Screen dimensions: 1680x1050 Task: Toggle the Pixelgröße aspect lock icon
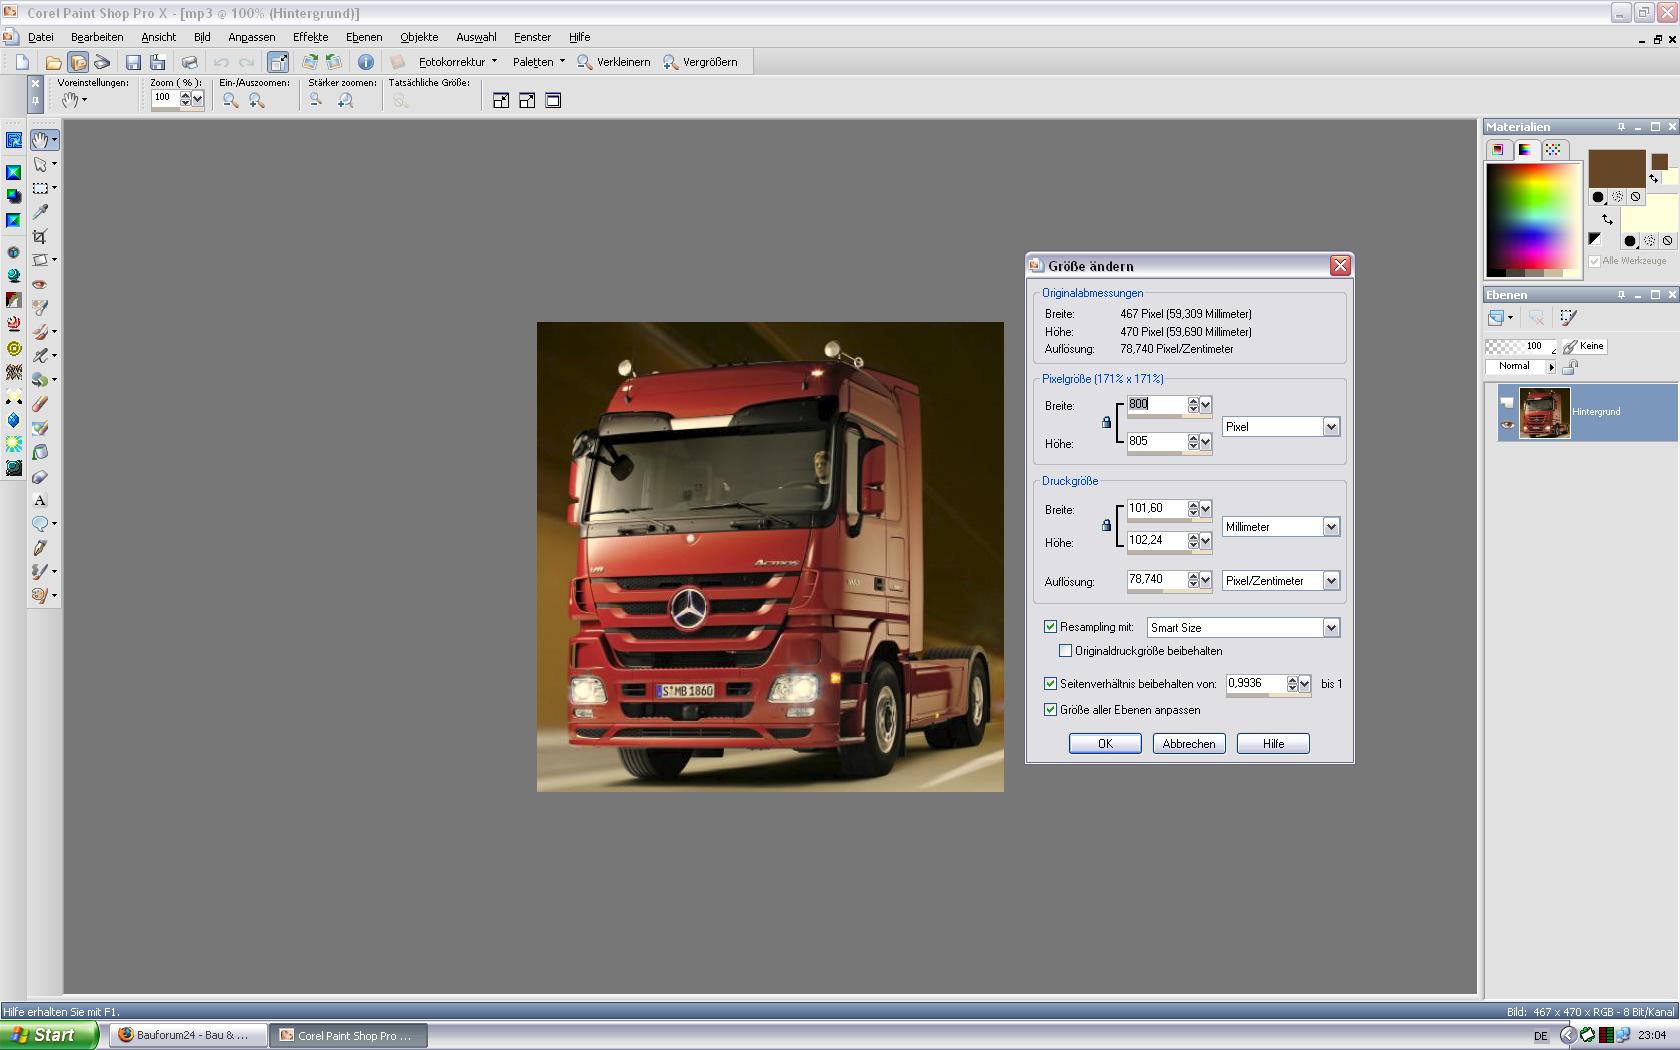[1106, 423]
